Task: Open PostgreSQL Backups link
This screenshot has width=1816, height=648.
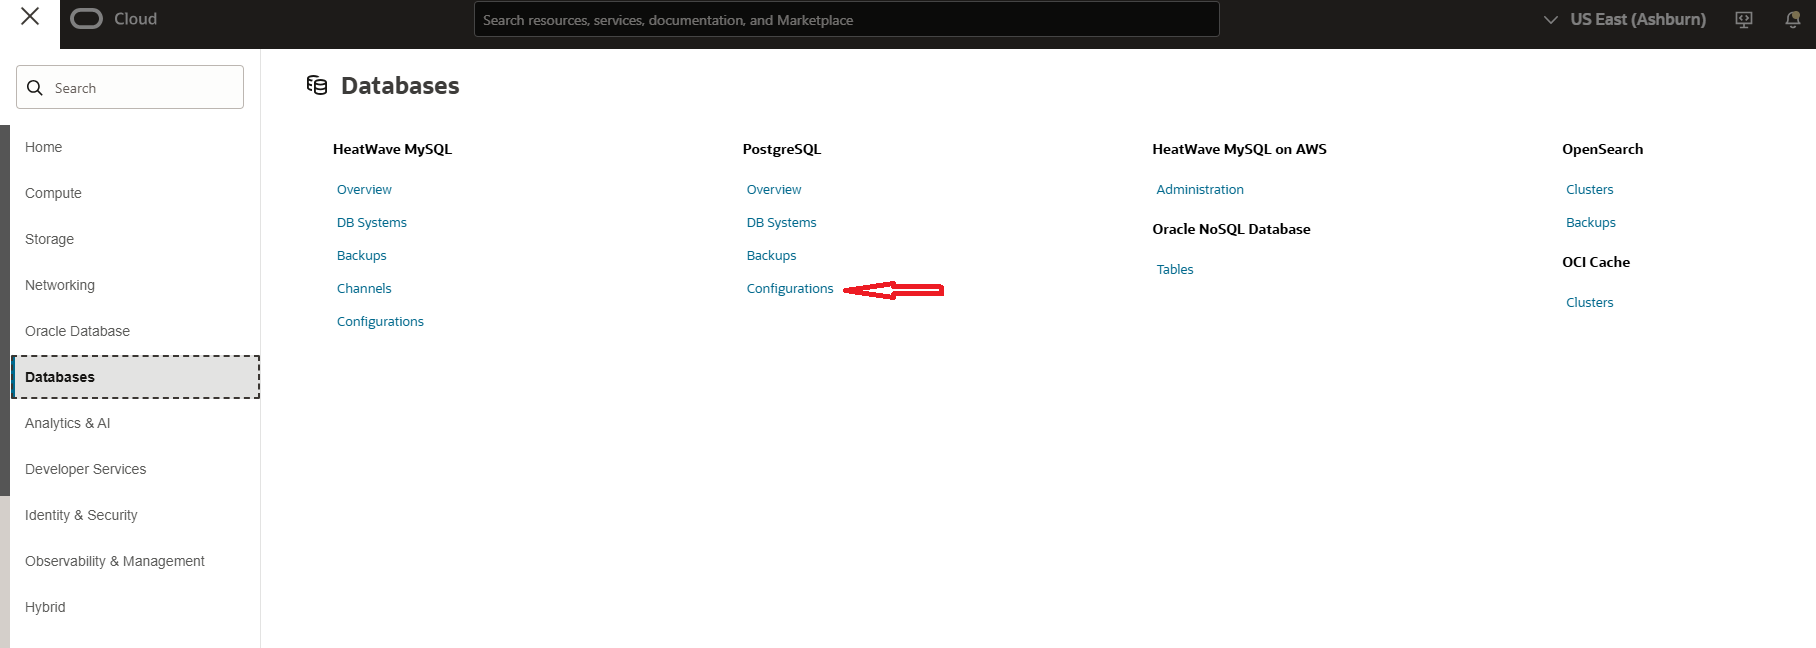Action: (771, 255)
